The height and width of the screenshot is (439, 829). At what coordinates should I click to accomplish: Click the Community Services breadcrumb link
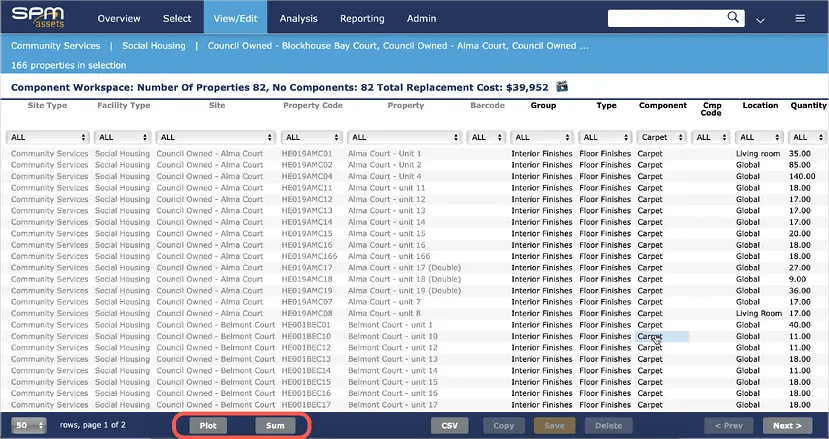click(55, 46)
